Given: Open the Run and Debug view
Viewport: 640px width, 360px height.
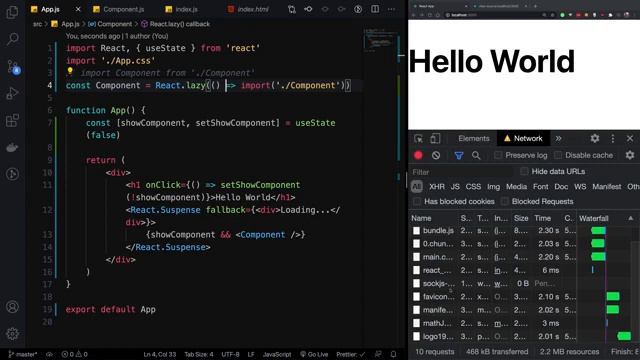Looking at the screenshot, I should (x=12, y=93).
